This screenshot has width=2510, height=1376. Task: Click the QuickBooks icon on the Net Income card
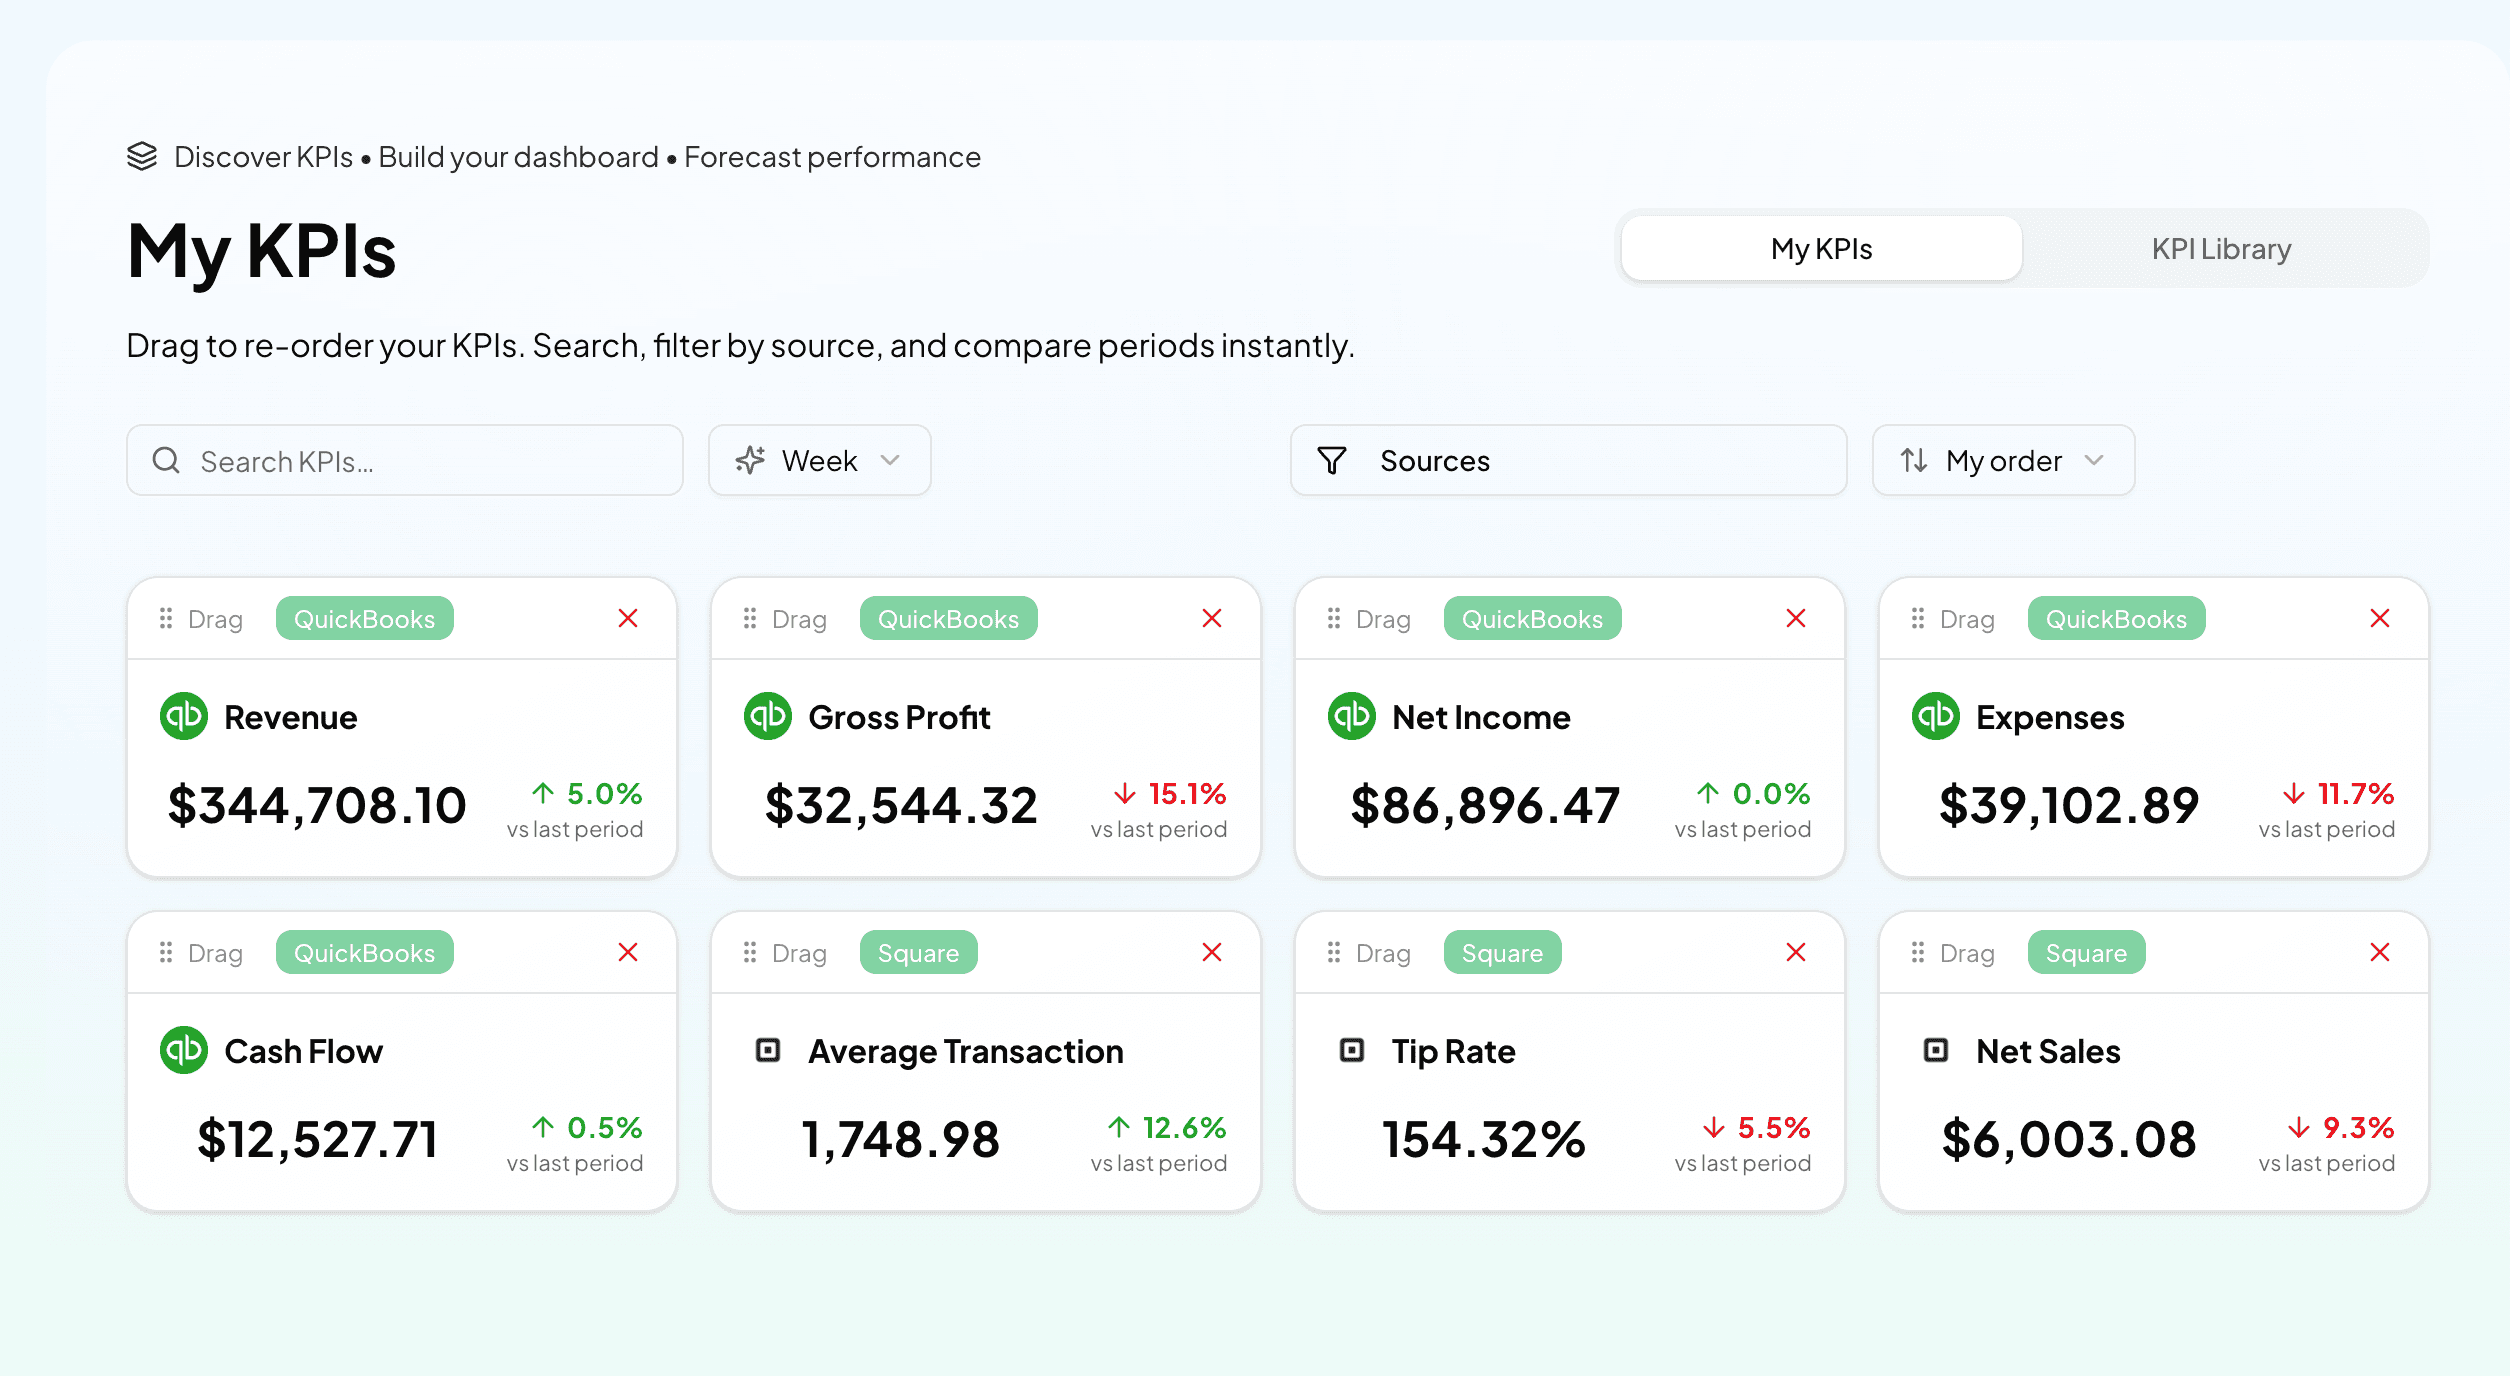pos(1350,716)
